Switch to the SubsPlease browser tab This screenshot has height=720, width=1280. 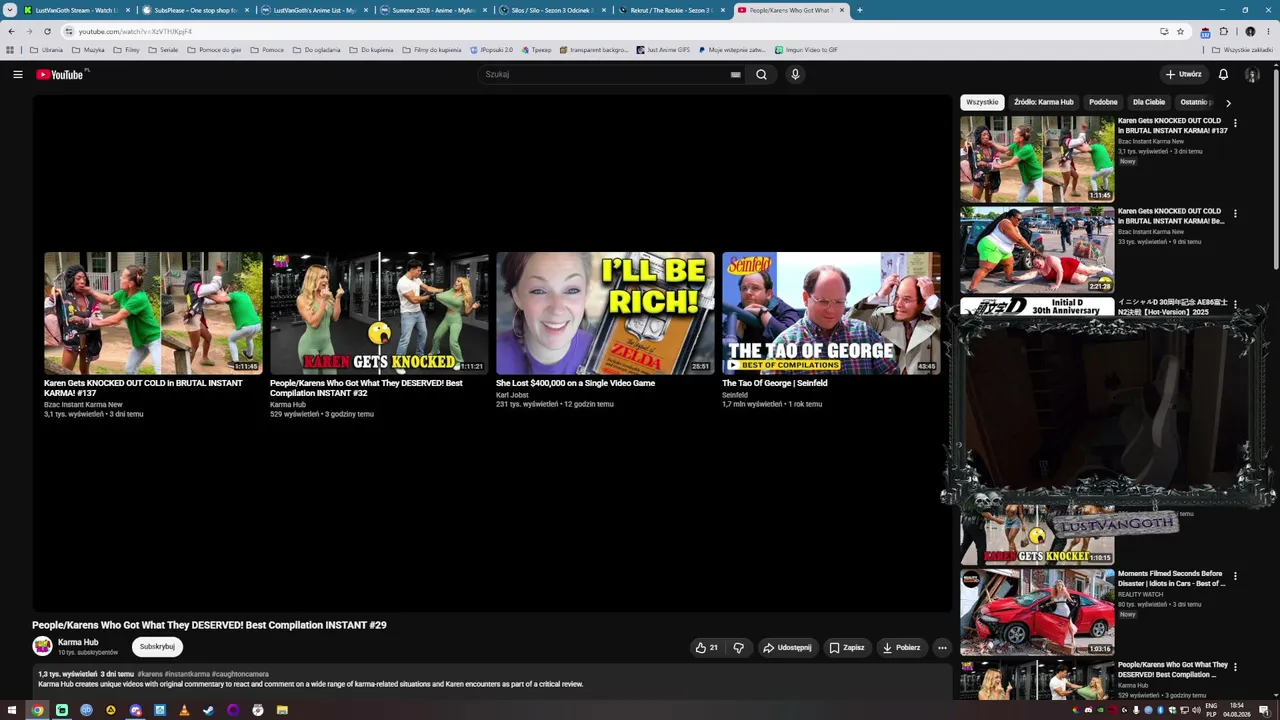point(196,10)
